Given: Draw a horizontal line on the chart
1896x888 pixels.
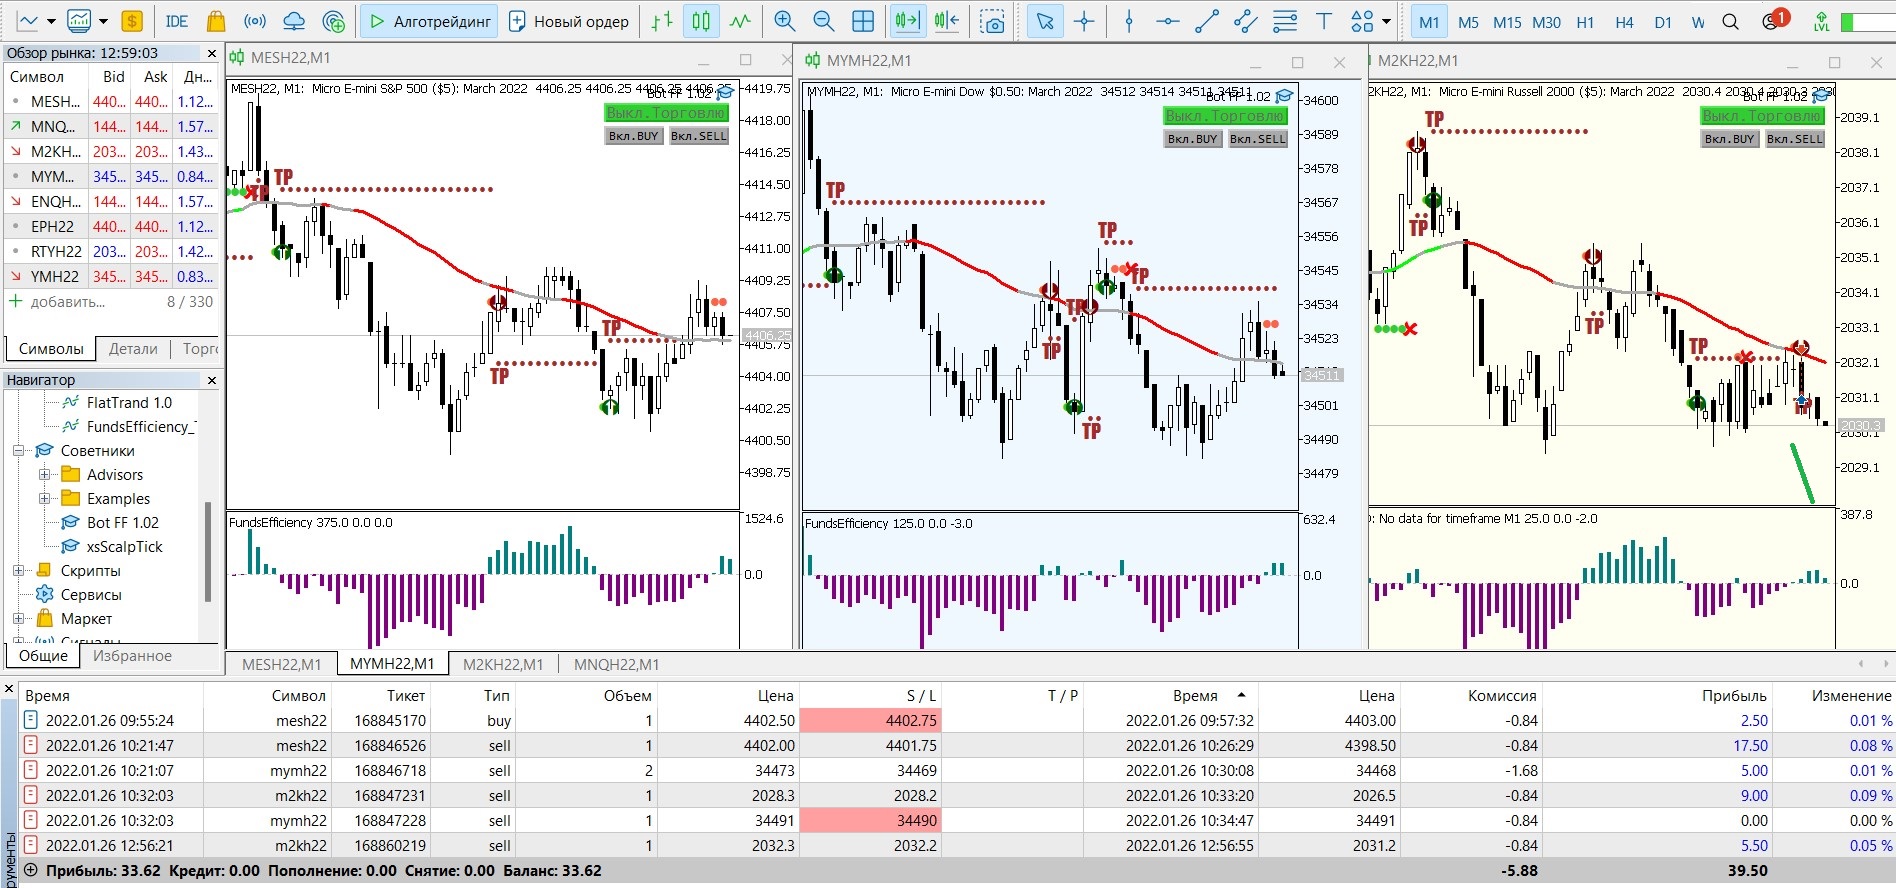Looking at the screenshot, I should [1168, 21].
